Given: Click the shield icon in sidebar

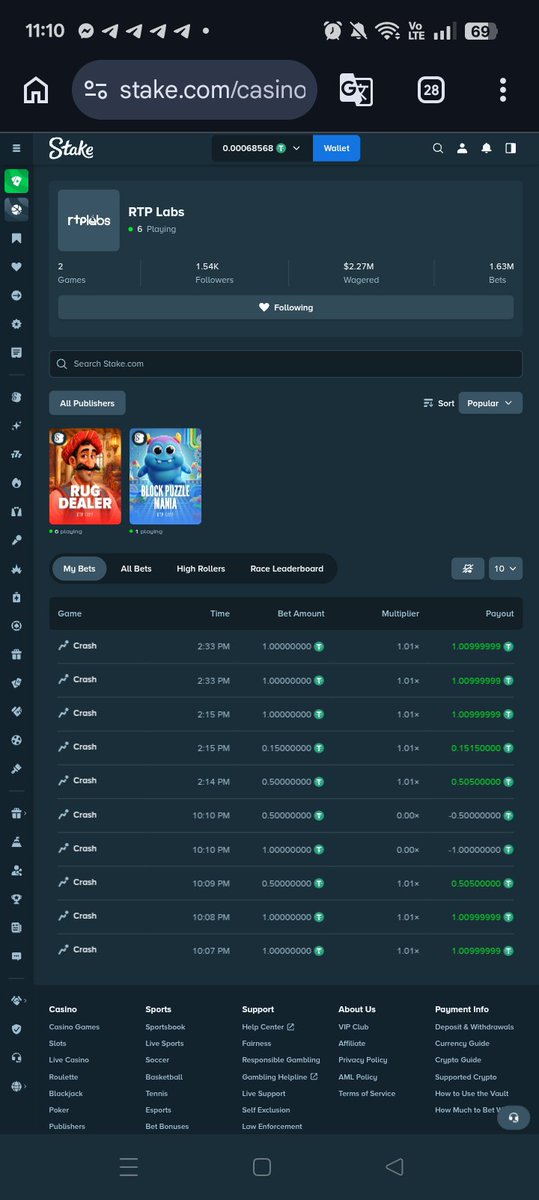Looking at the screenshot, I should pos(16,1029).
